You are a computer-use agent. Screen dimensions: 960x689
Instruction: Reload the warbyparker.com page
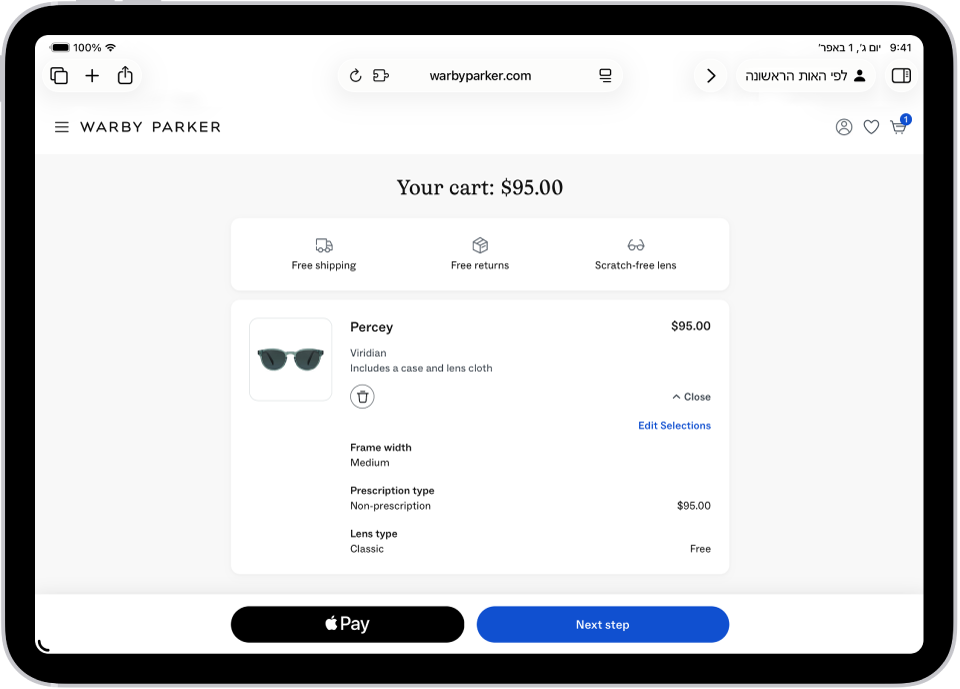355,76
